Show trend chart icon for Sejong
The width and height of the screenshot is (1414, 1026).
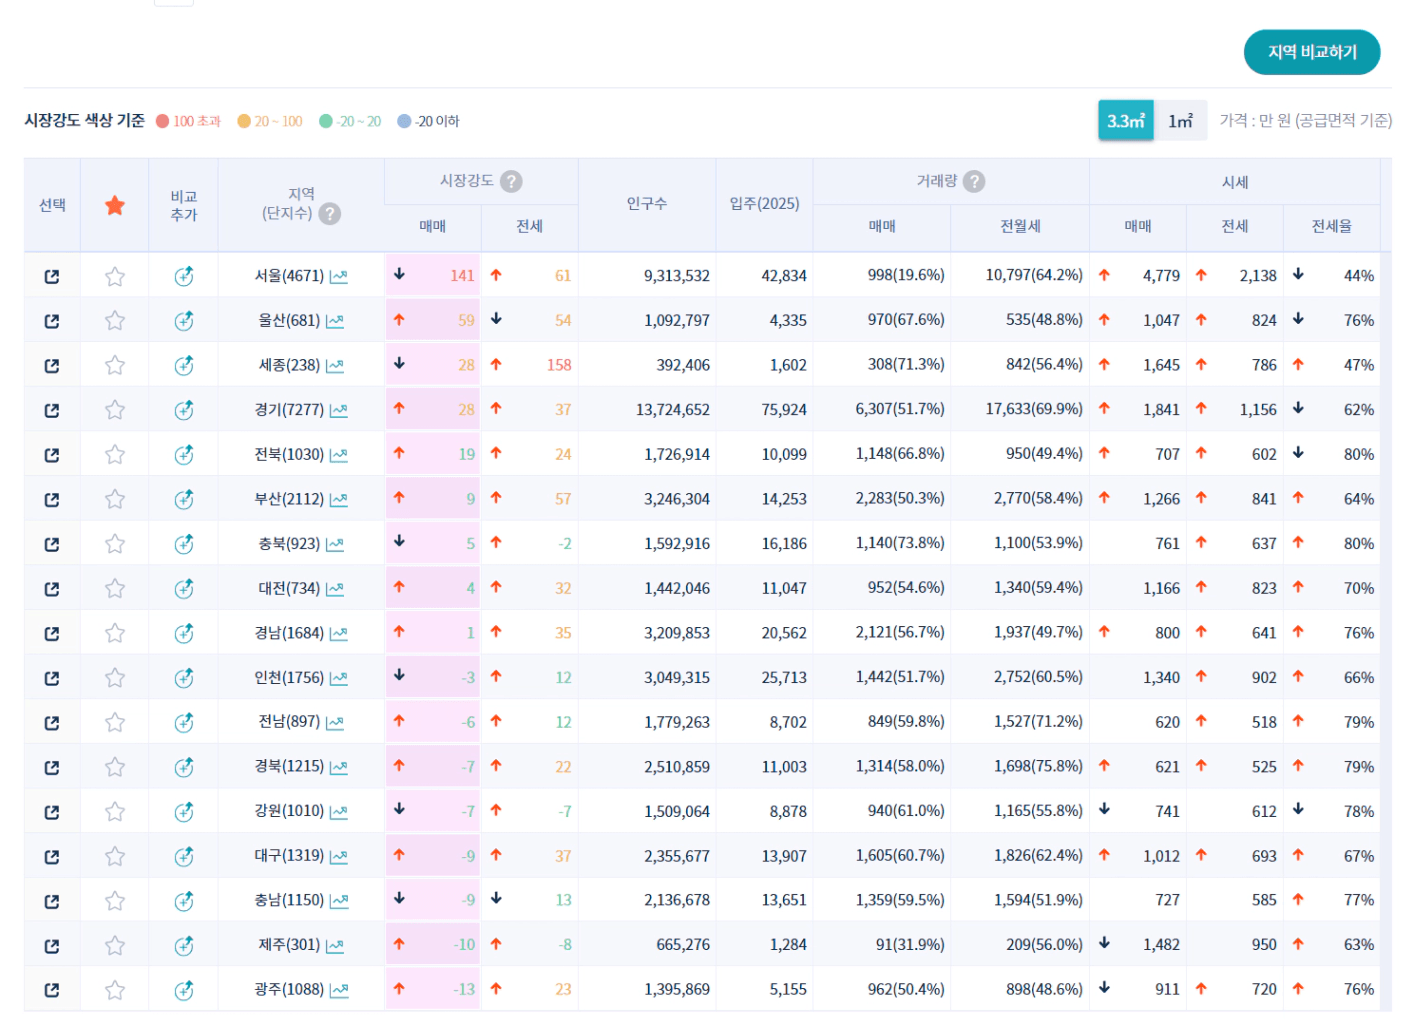pyautogui.click(x=335, y=366)
